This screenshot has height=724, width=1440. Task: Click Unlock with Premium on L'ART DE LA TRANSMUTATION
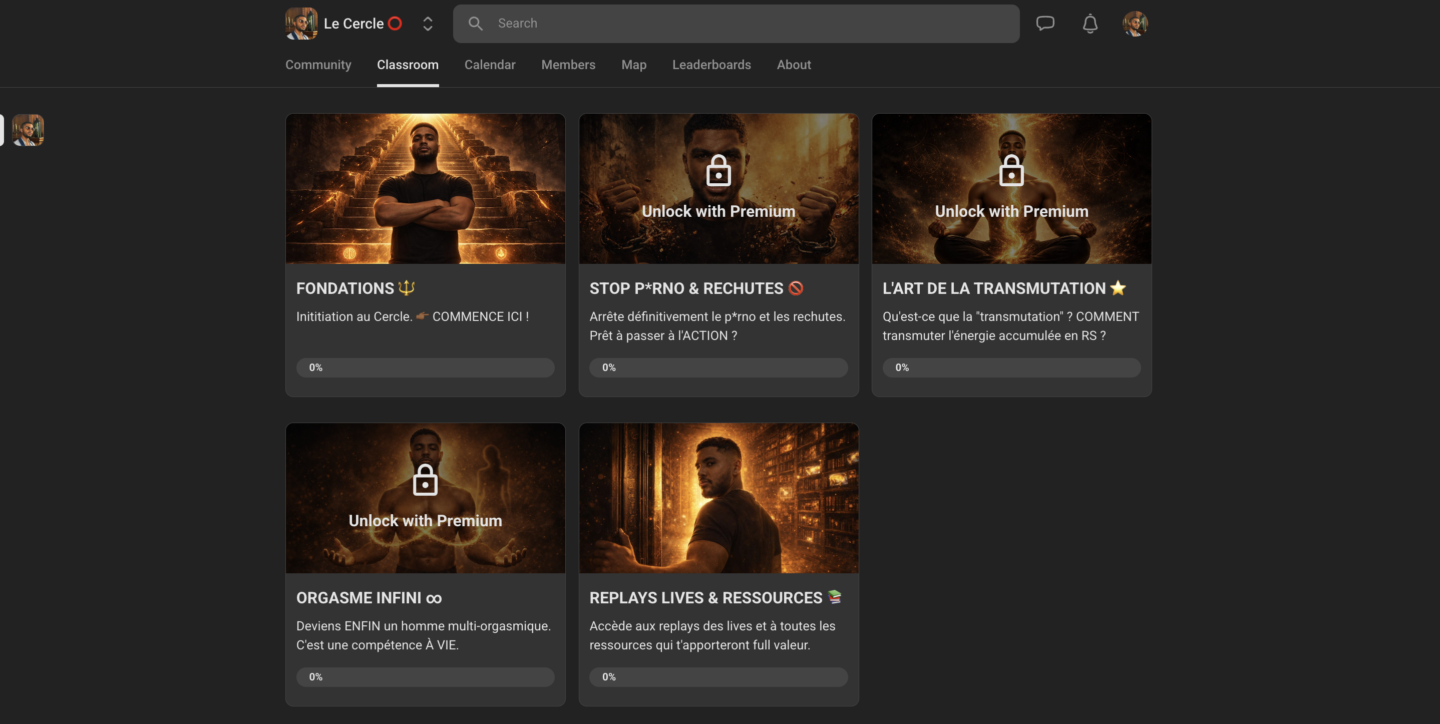1011,212
